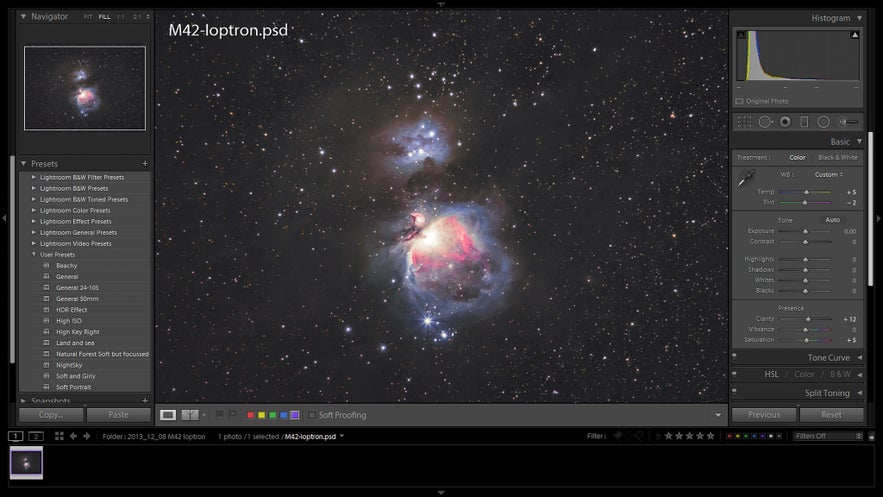The image size is (883, 497).
Task: Toggle filter lock switch at filmstrip end
Action: click(871, 436)
